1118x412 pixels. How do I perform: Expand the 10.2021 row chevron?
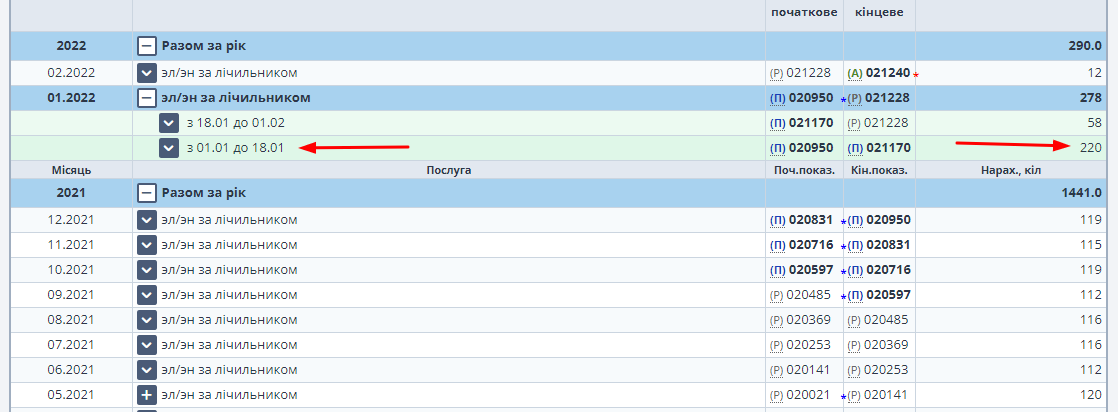[147, 270]
